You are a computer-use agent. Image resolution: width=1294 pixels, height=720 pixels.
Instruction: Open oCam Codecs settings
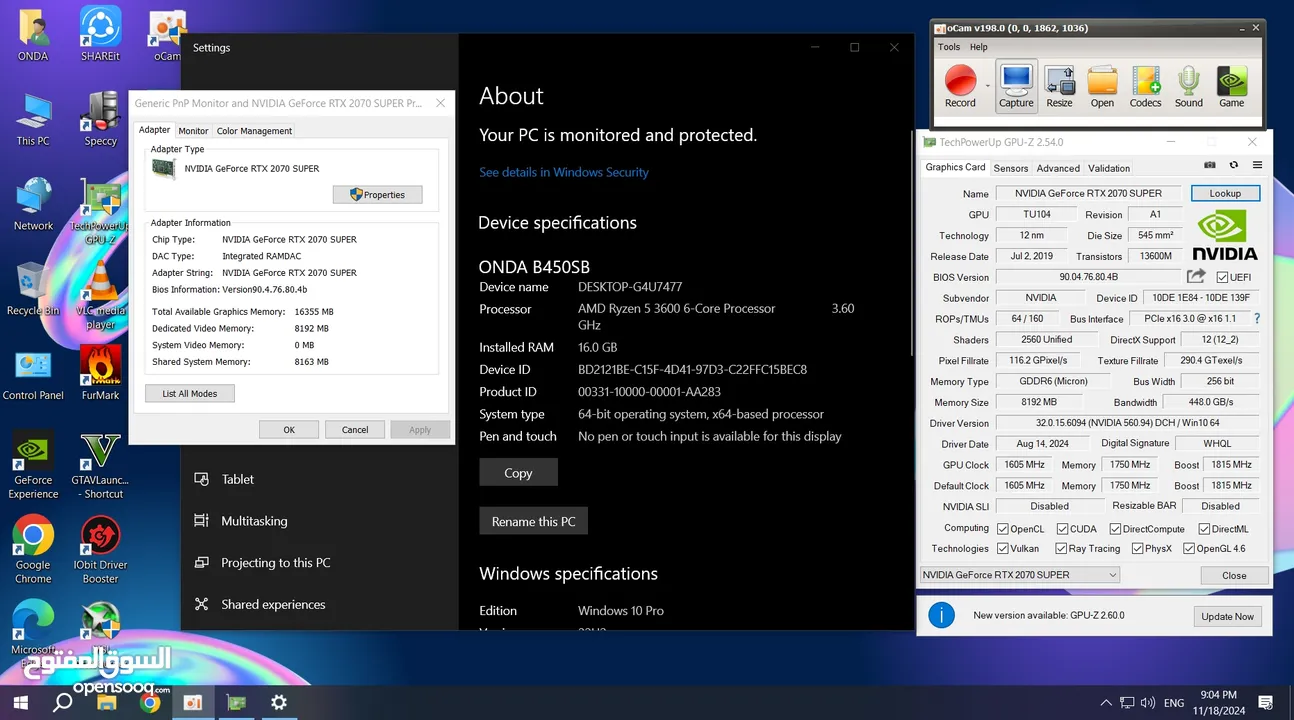1145,86
